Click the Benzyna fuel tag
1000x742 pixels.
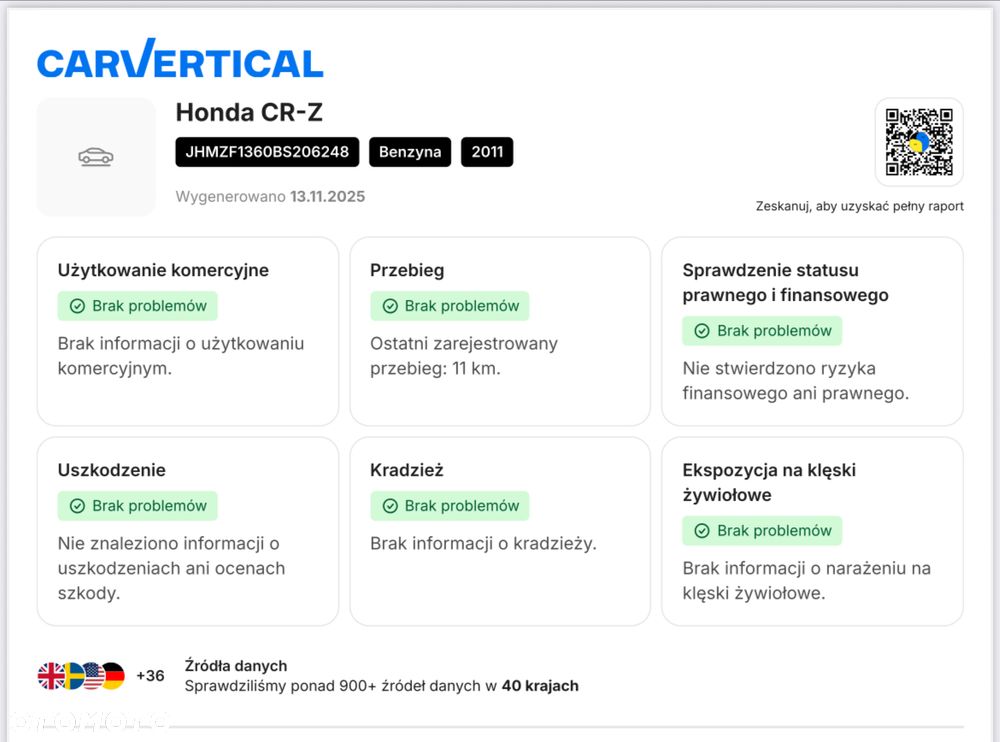click(410, 152)
